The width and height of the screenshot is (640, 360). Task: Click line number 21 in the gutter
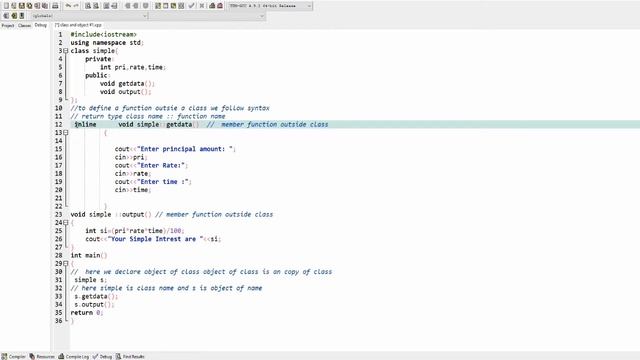click(x=59, y=198)
